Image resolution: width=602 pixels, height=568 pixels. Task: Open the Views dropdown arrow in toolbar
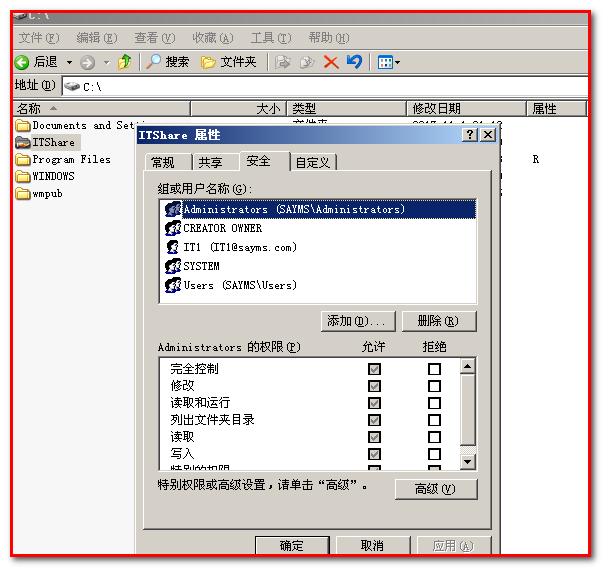(397, 62)
